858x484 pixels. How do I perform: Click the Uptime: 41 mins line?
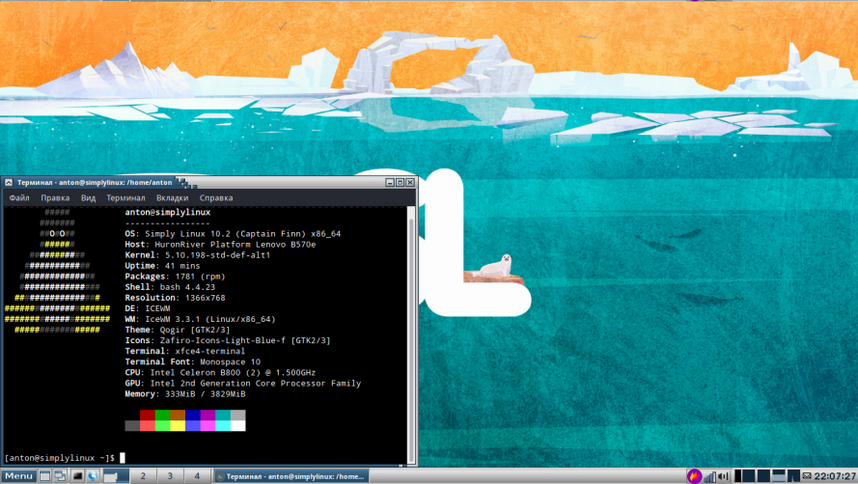tap(163, 266)
